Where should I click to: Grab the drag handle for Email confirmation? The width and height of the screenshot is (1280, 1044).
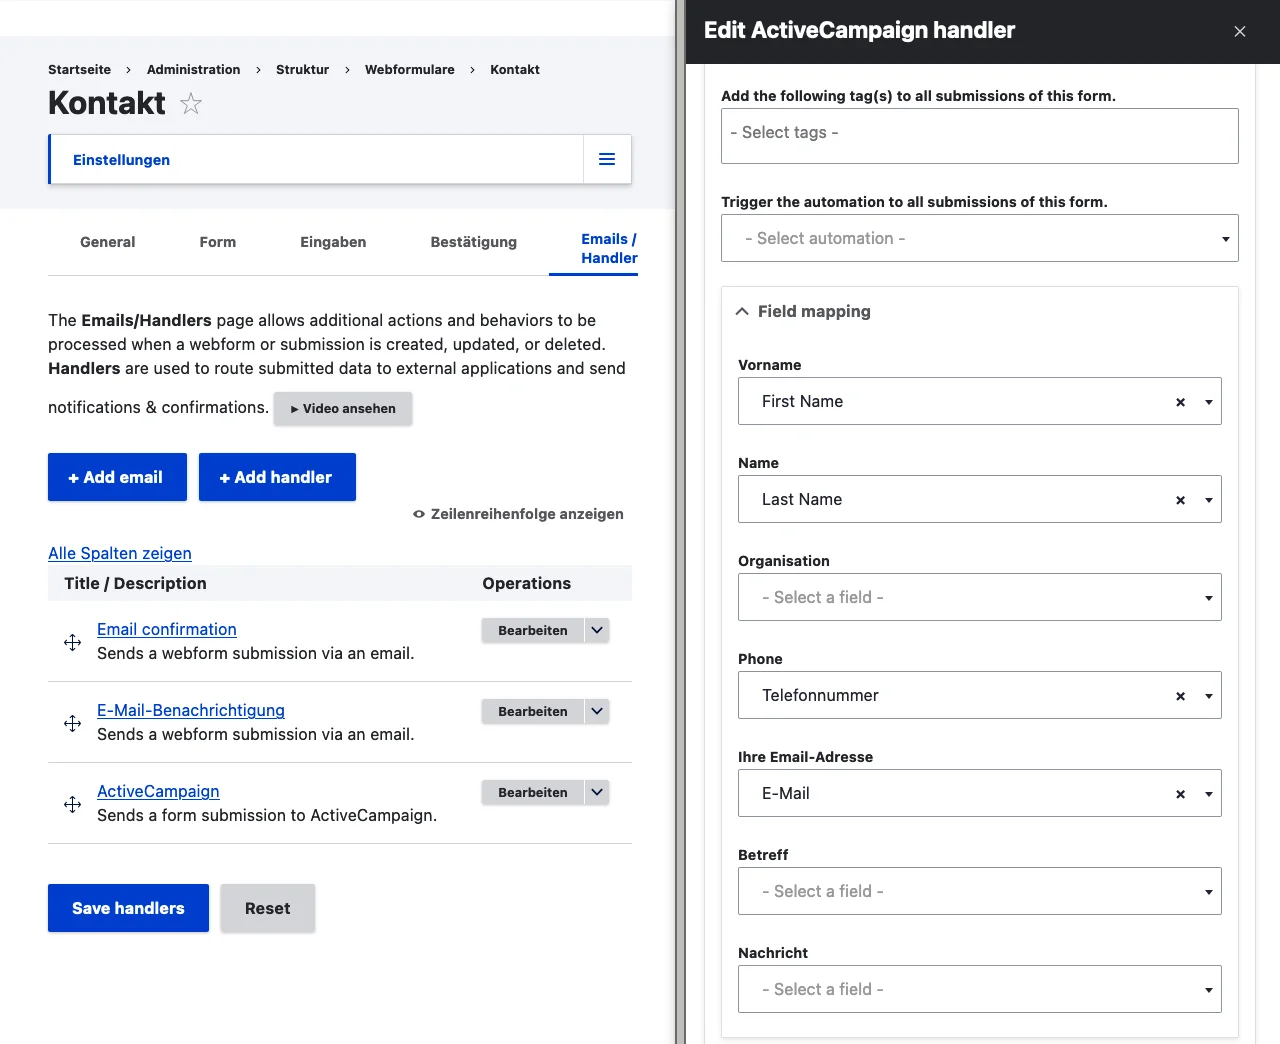point(73,642)
